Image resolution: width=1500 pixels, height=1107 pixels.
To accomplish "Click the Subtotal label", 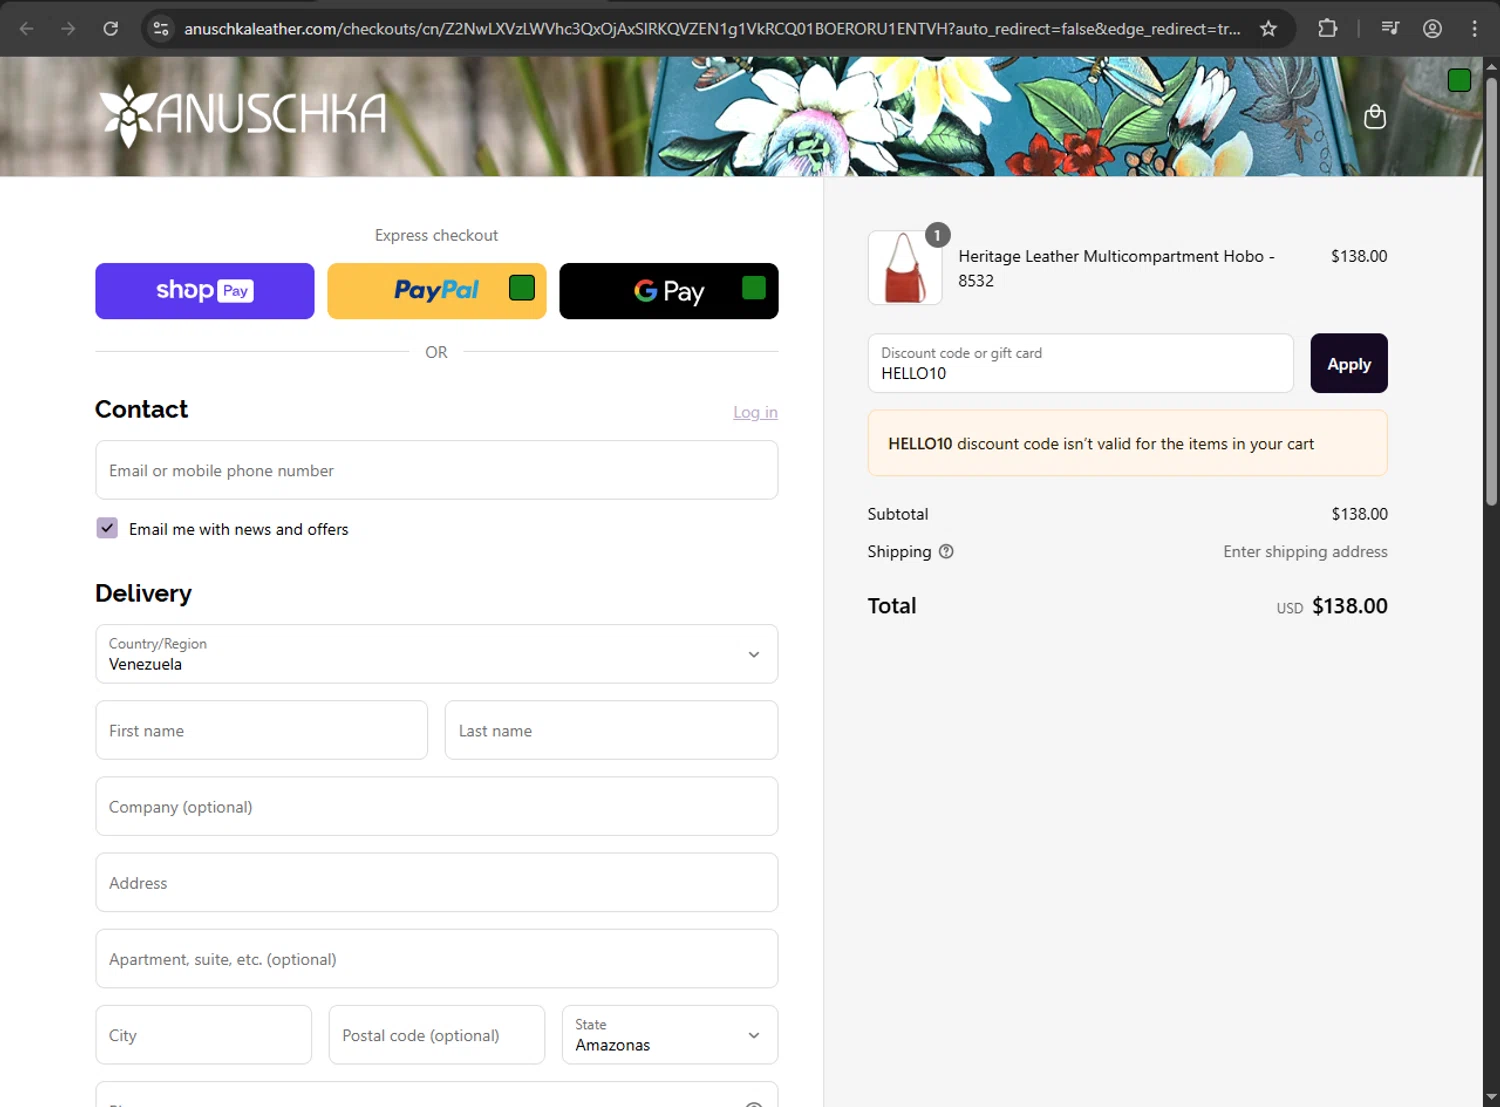I will coord(897,514).
